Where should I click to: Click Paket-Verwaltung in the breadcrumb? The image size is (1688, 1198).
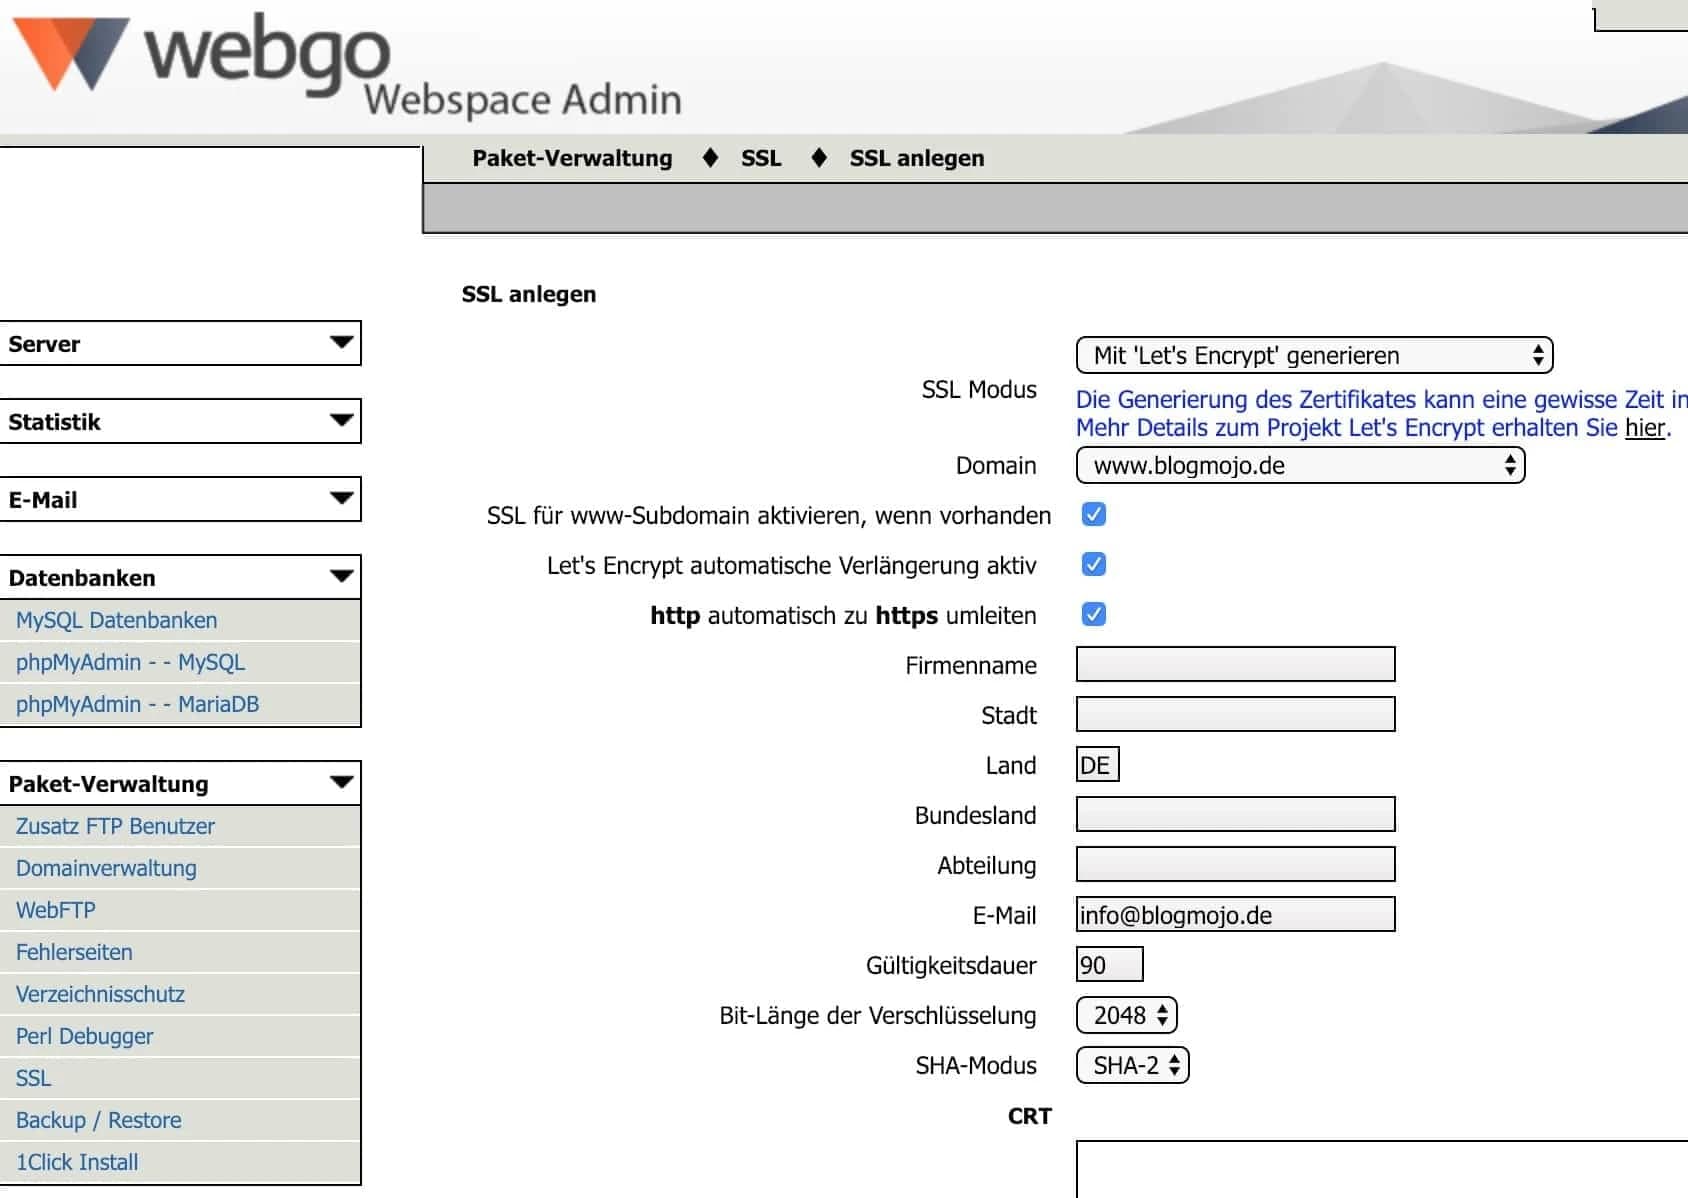point(572,159)
